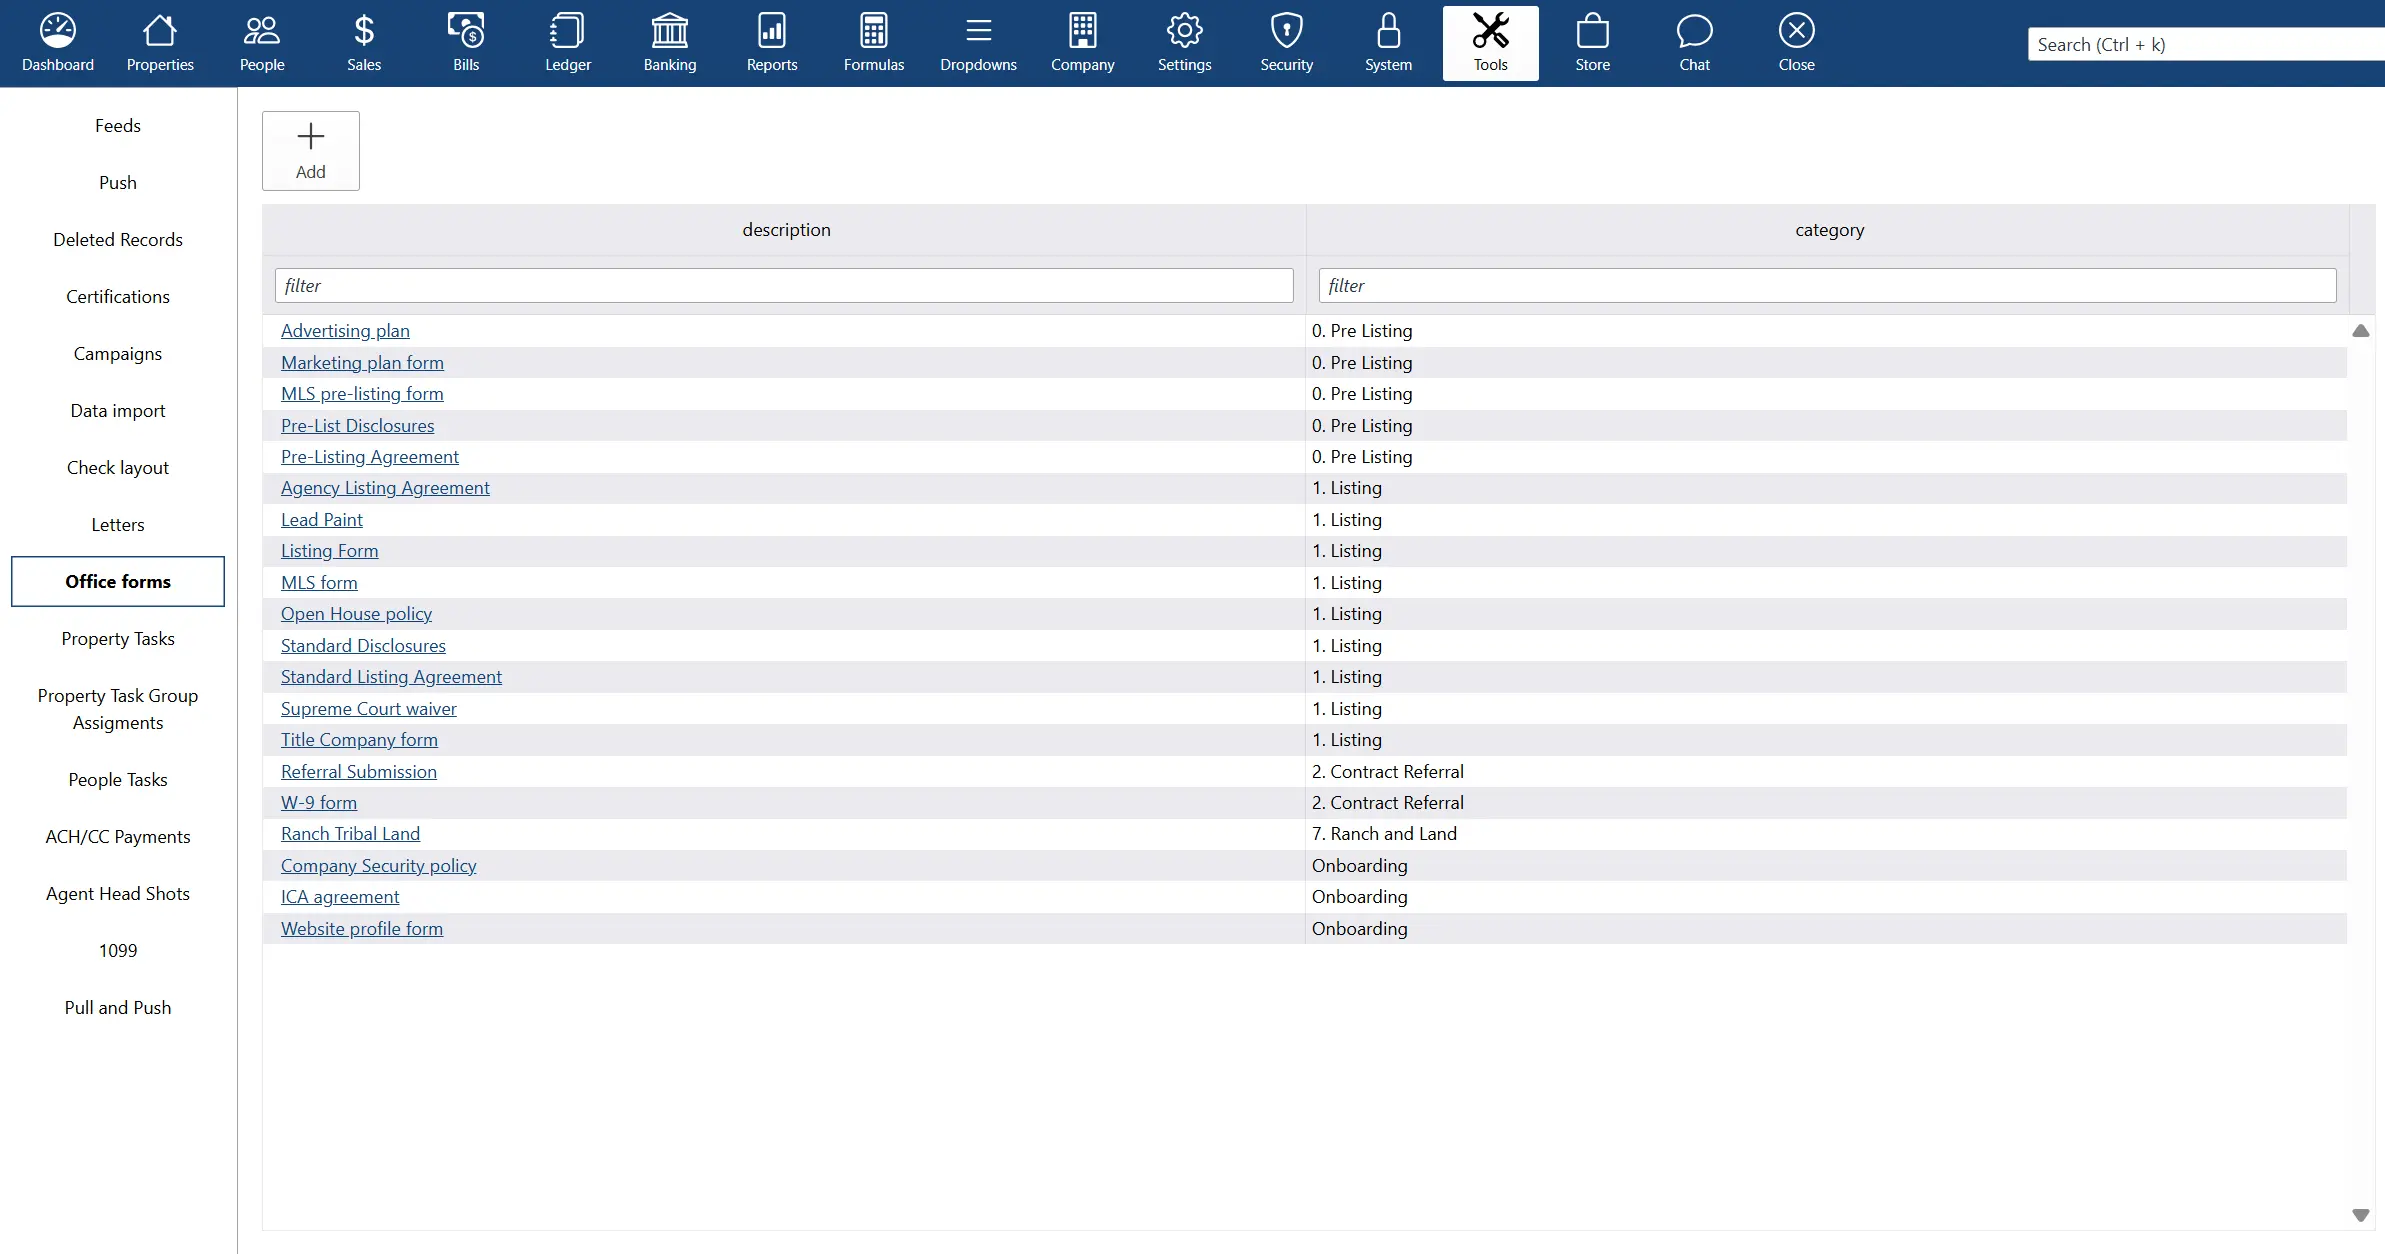2385x1254 pixels.
Task: Add a new office form
Action: click(311, 151)
